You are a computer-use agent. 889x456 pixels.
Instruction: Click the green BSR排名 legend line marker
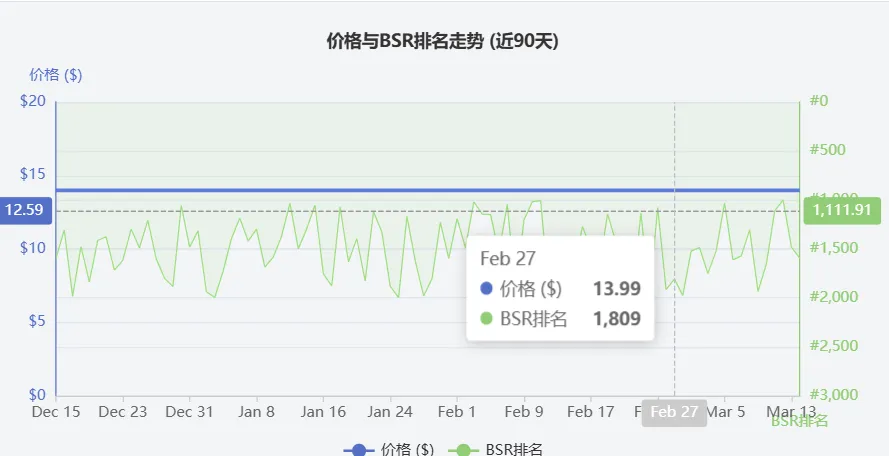(x=465, y=450)
